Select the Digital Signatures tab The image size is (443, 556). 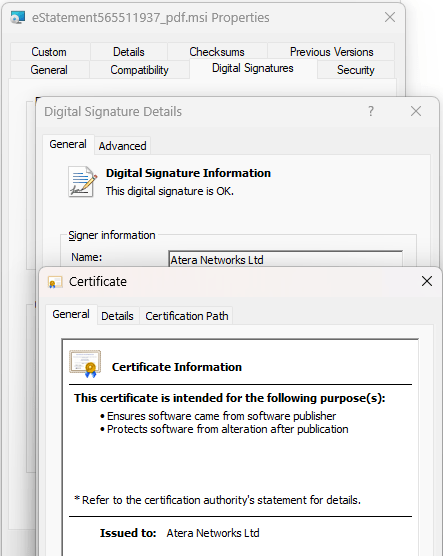coord(253,68)
